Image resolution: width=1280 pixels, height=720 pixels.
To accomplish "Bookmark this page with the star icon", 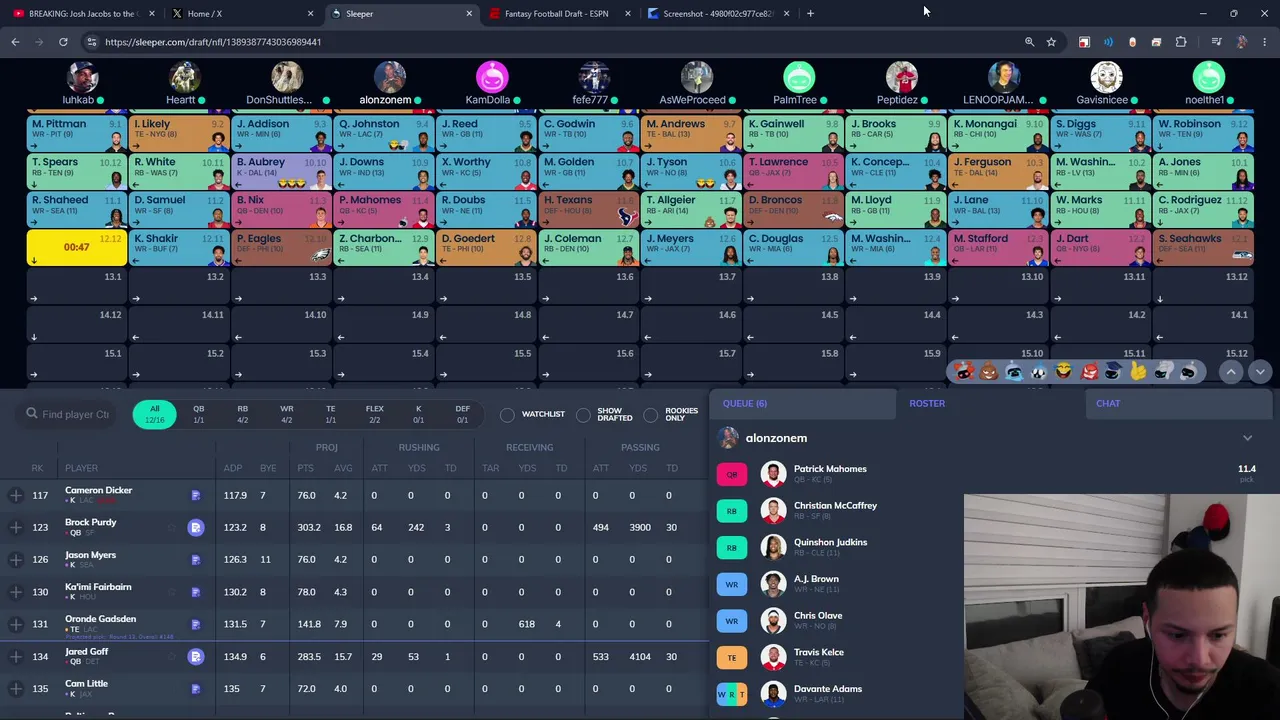I will click(x=1051, y=42).
